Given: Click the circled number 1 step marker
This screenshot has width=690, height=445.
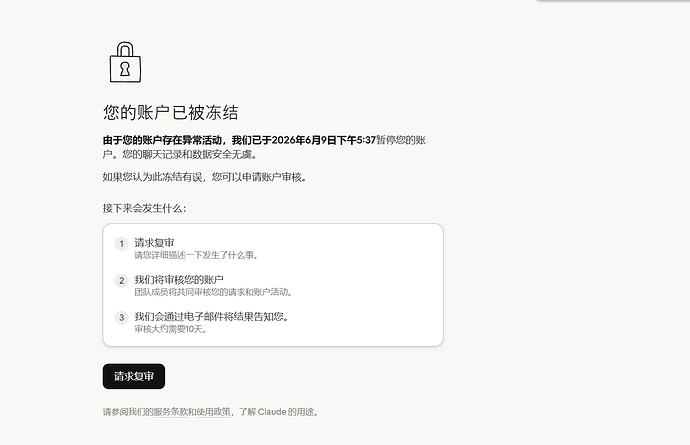Looking at the screenshot, I should [122, 243].
